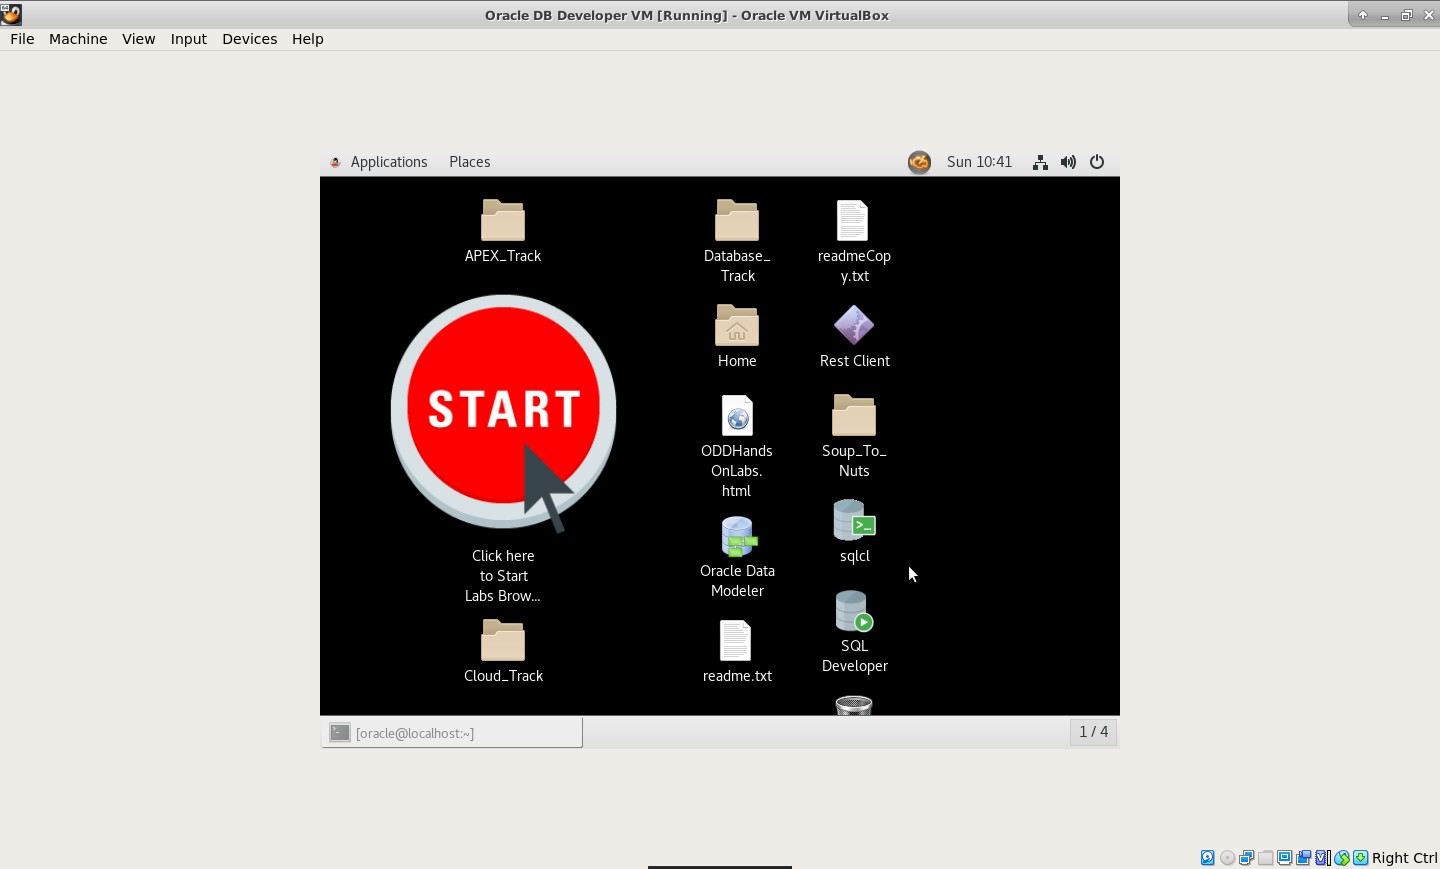1440x869 pixels.
Task: Open the Database_Track folder
Action: (737, 221)
